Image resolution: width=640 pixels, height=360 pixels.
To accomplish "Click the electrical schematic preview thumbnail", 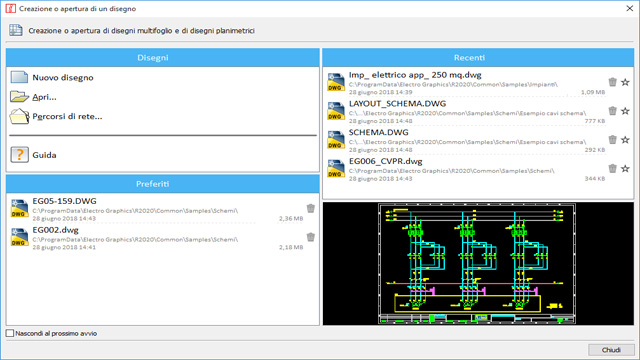I will pos(478,264).
